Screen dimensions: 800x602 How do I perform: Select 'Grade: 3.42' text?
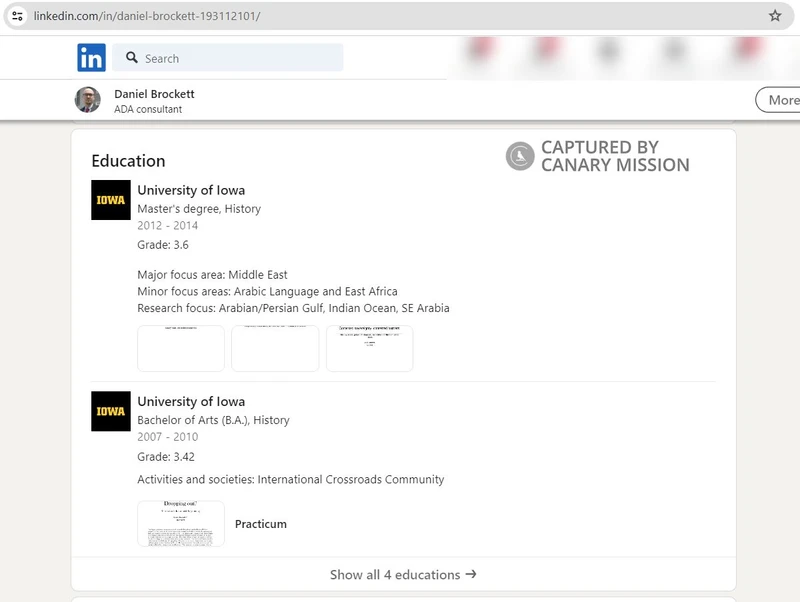(166, 457)
